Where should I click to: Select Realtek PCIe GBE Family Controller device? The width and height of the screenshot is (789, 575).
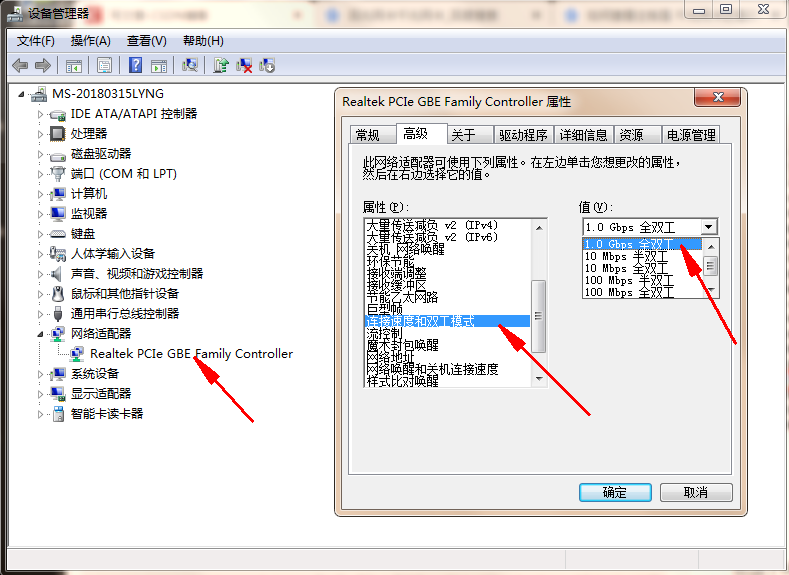tap(191, 354)
